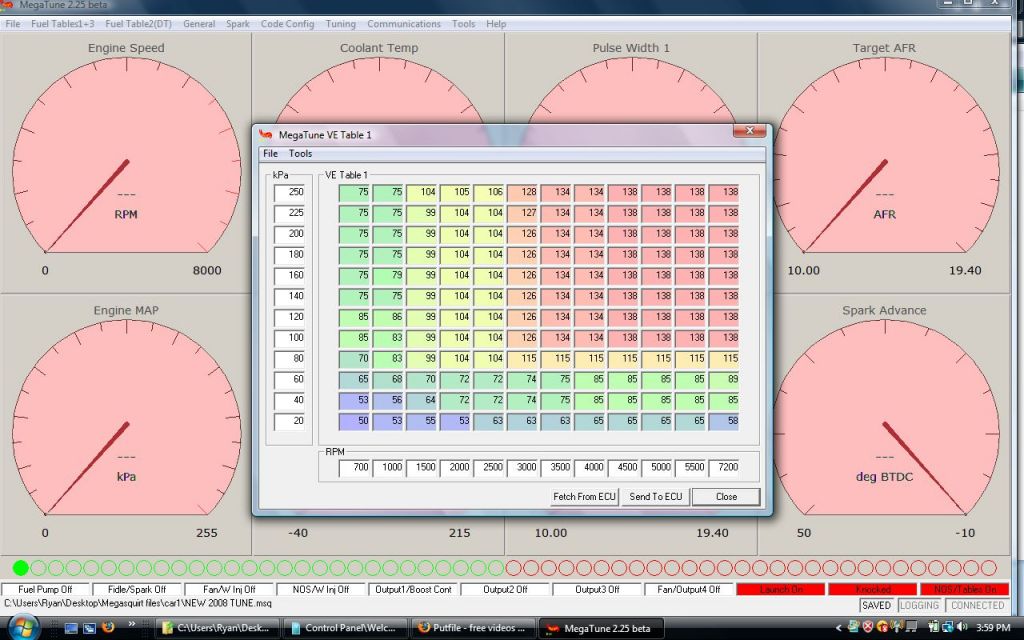This screenshot has width=1024, height=640.
Task: Click the MegaTune icon in VE Table title bar
Action: click(x=265, y=134)
